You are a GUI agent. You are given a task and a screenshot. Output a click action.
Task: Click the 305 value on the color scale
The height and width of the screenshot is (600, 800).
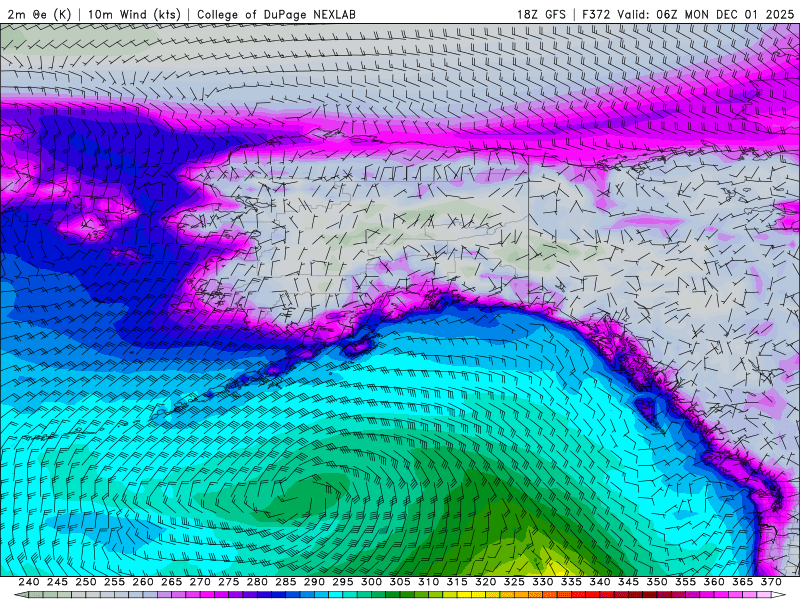[400, 582]
